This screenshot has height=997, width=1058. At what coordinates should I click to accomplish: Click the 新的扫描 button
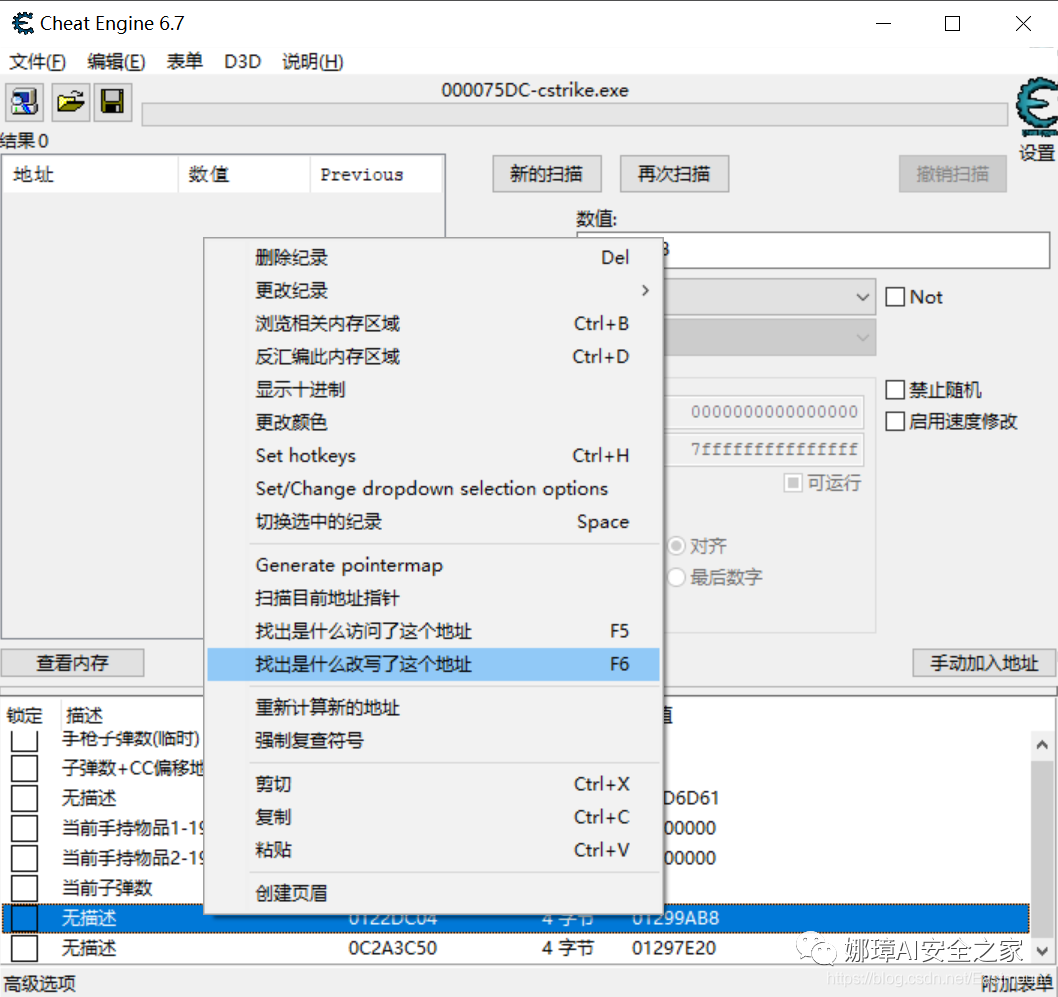[x=547, y=174]
